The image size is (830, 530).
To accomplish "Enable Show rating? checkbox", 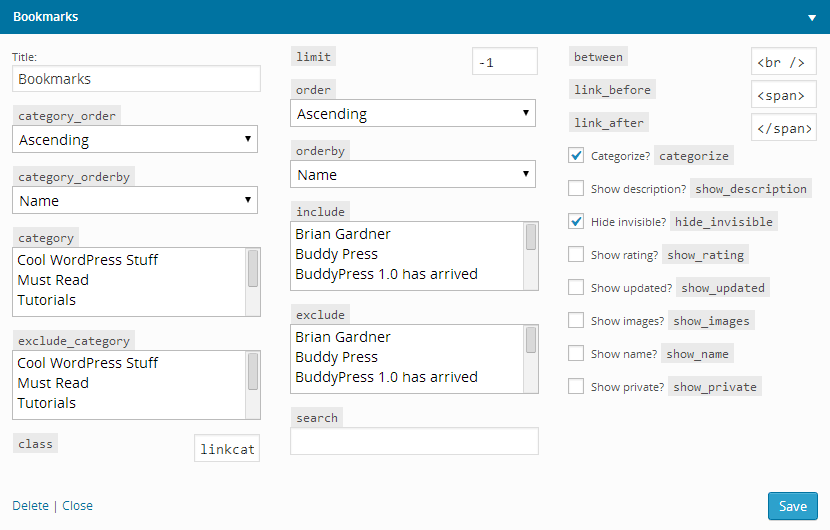I will point(576,255).
